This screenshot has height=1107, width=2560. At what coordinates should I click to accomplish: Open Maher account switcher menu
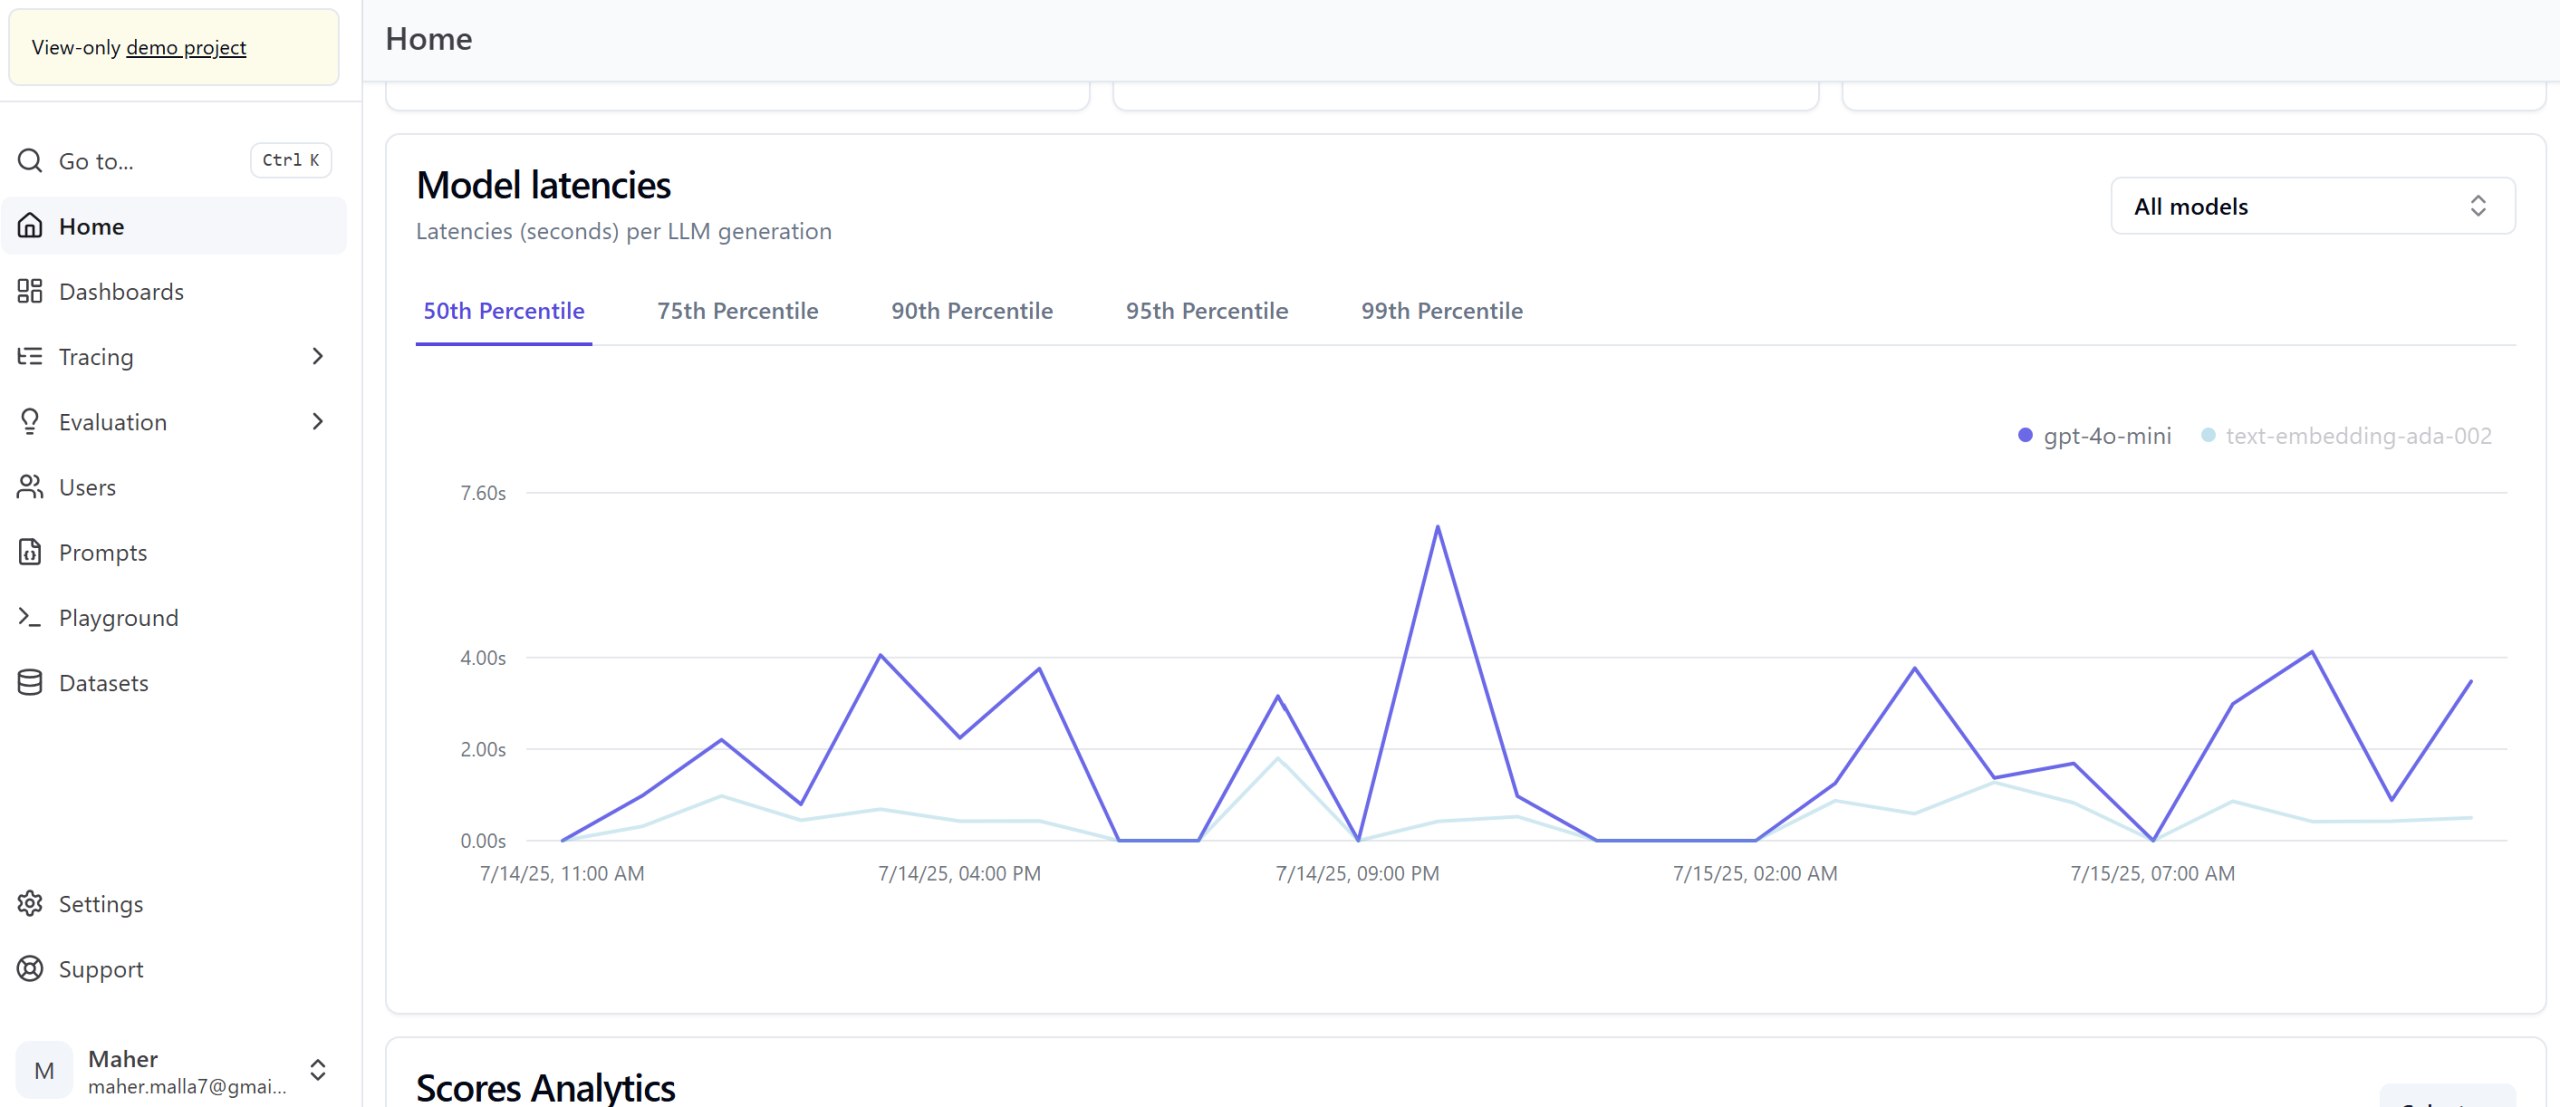coord(318,1070)
